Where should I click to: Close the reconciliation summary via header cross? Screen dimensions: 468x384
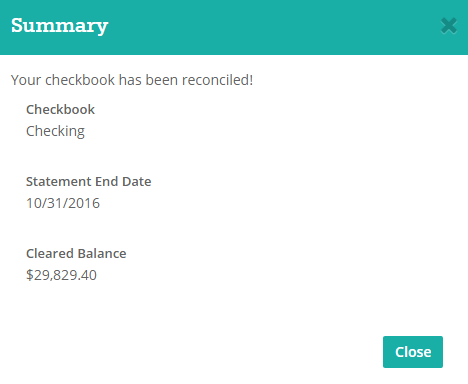coord(449,26)
